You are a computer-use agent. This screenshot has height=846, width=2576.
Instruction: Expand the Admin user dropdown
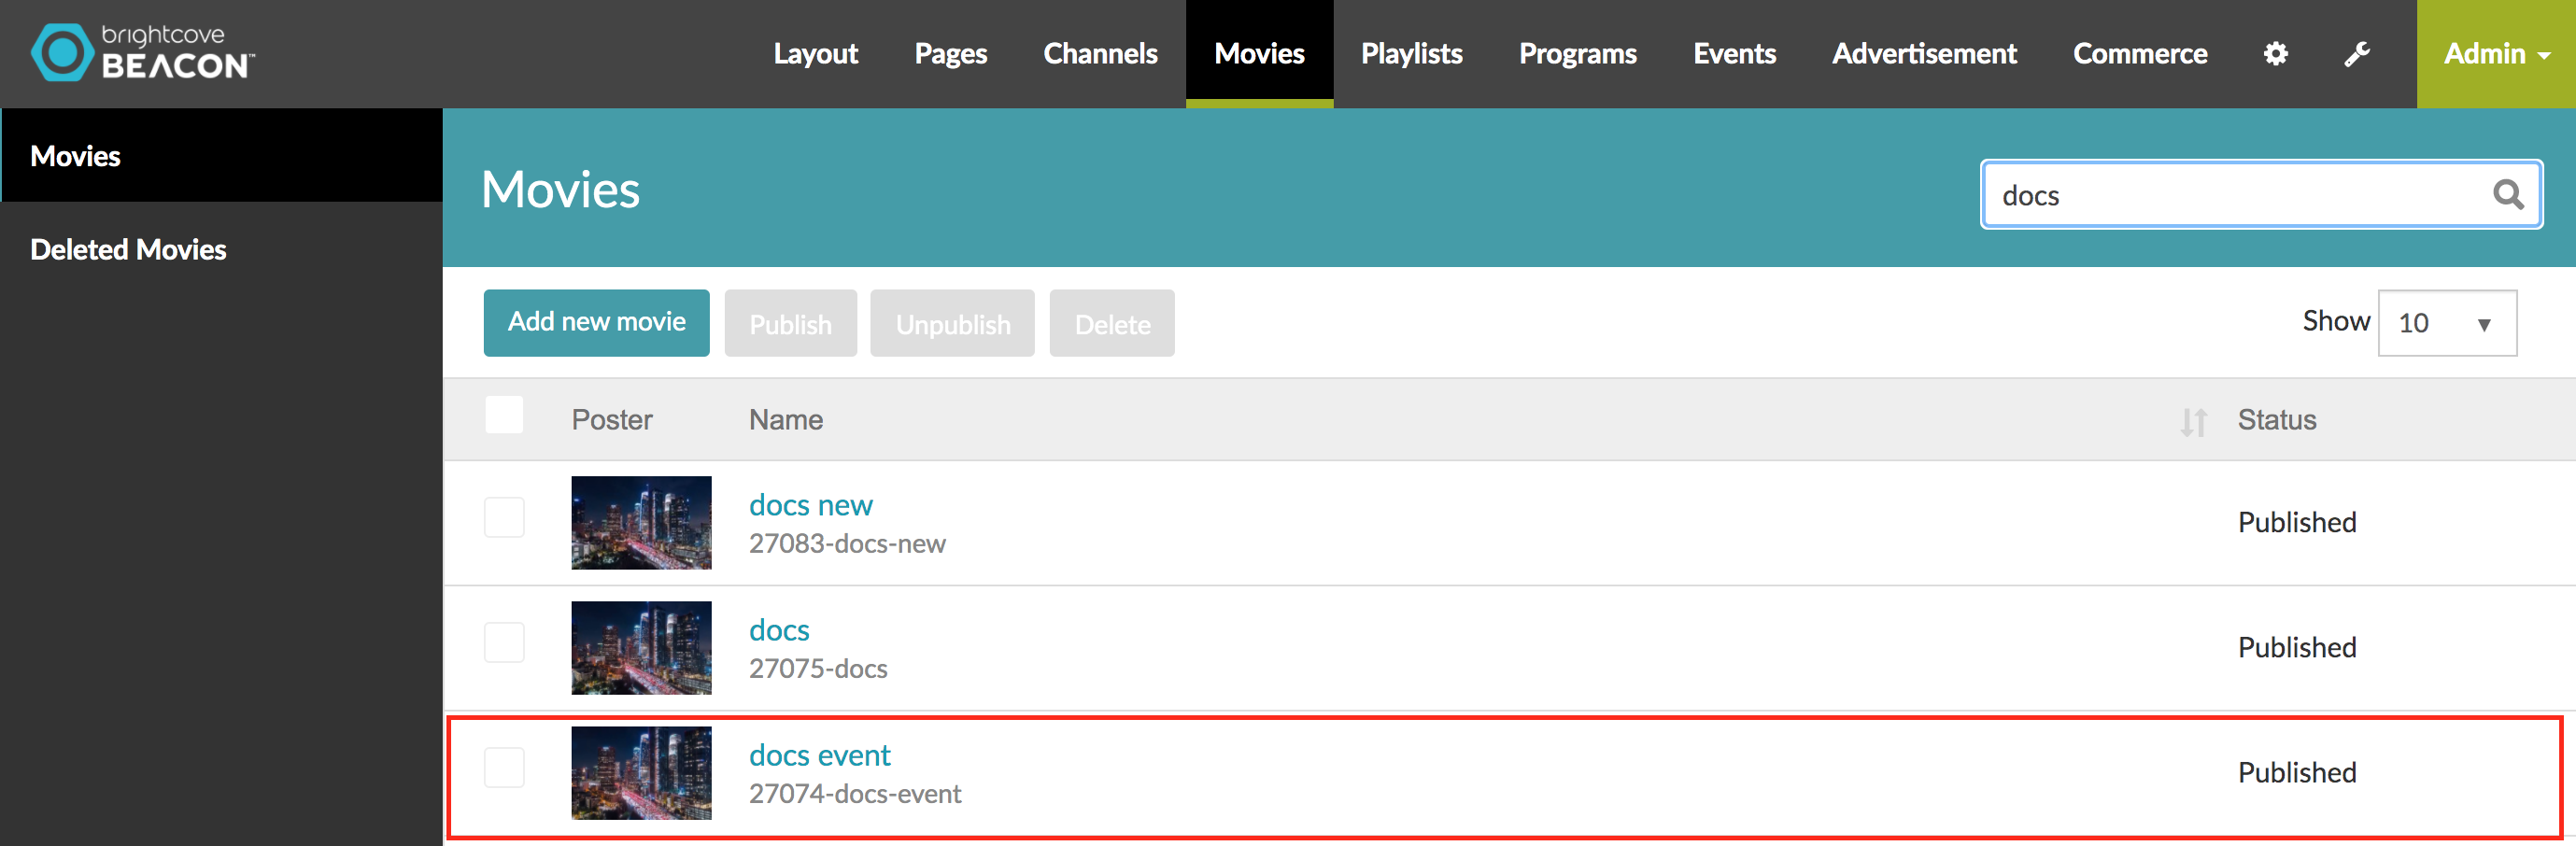coord(2495,54)
